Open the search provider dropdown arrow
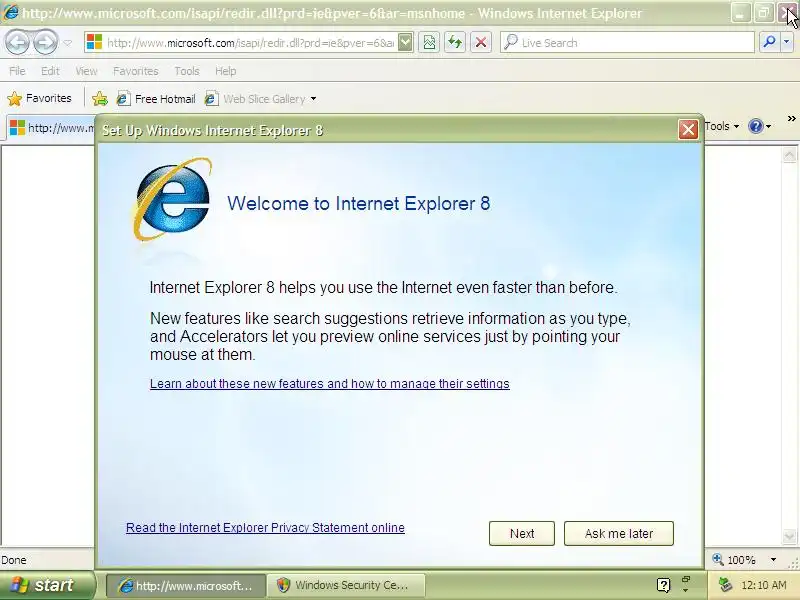The width and height of the screenshot is (800, 600). tap(787, 43)
